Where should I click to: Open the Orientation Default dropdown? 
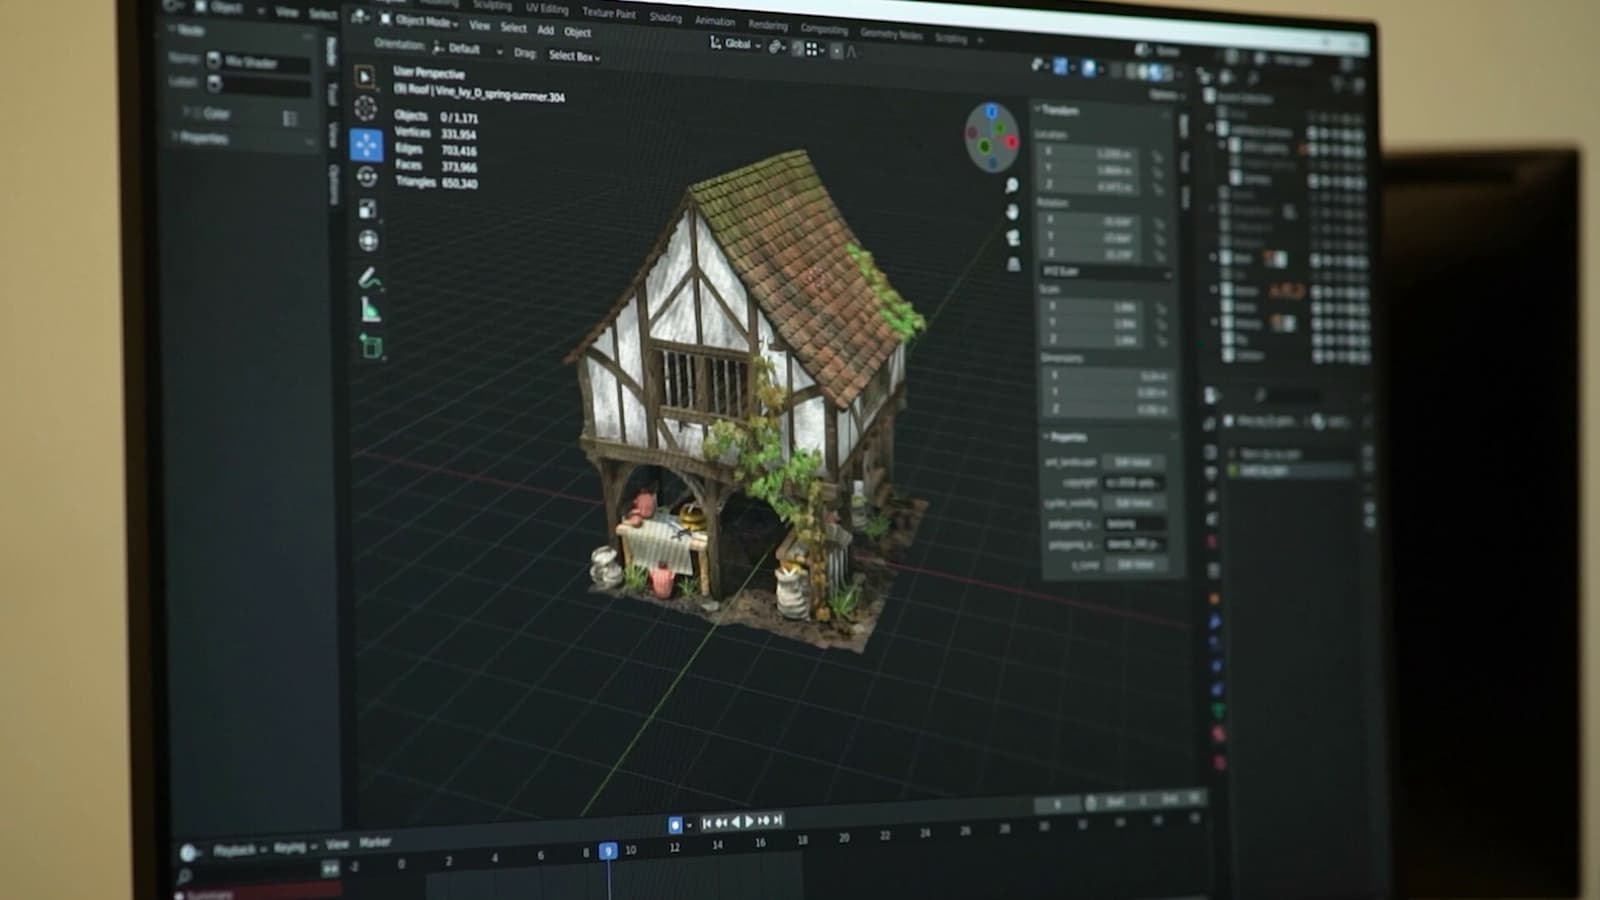(468, 48)
